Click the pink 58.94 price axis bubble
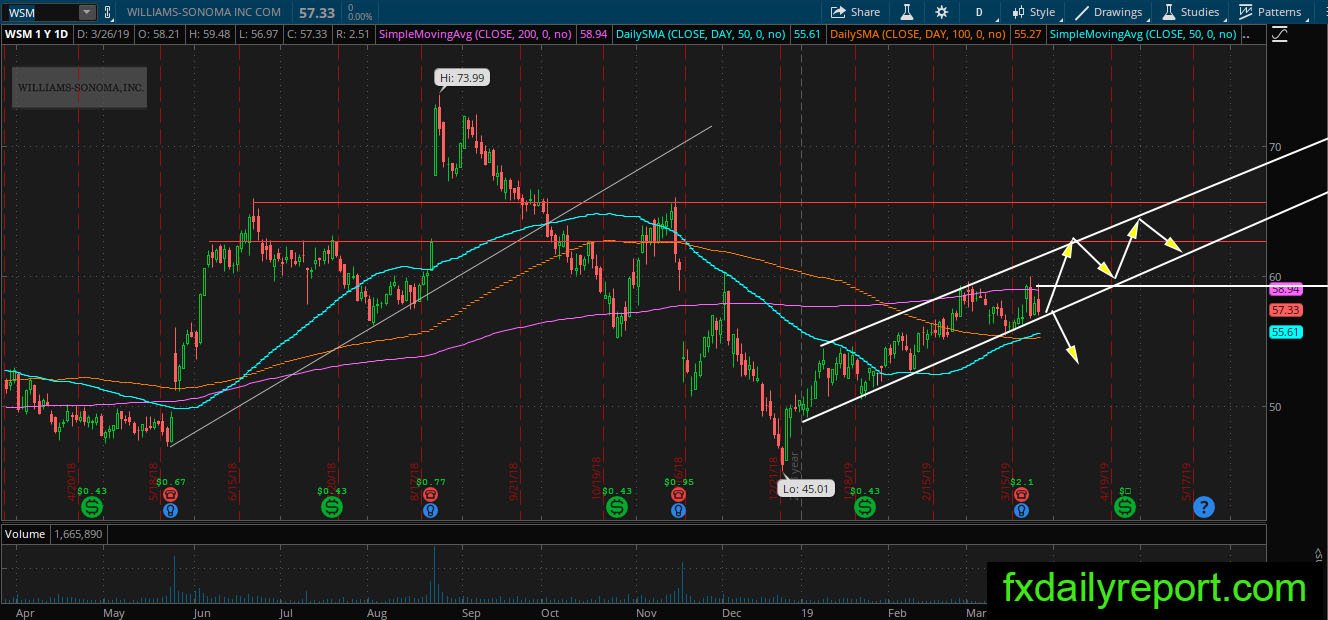 [x=1285, y=289]
